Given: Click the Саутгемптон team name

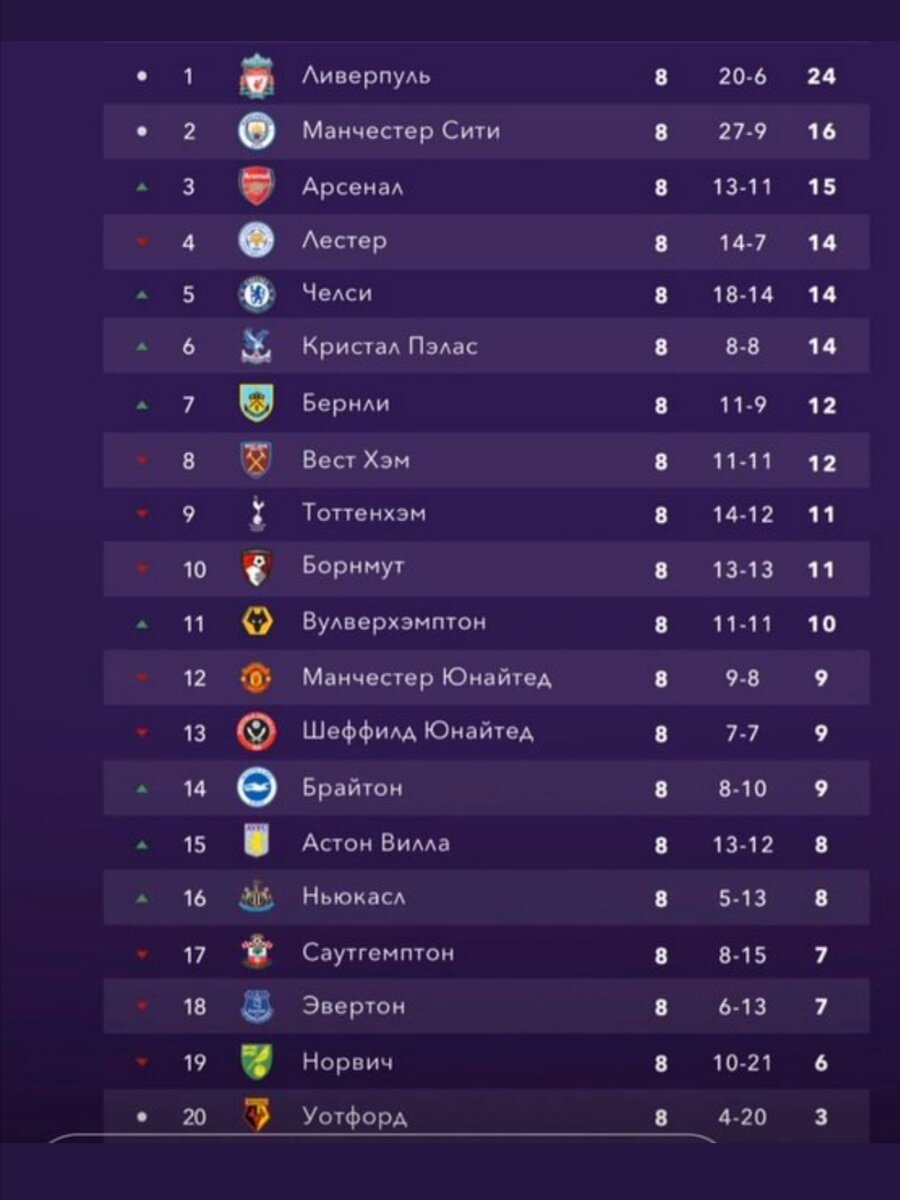Looking at the screenshot, I should click(378, 953).
